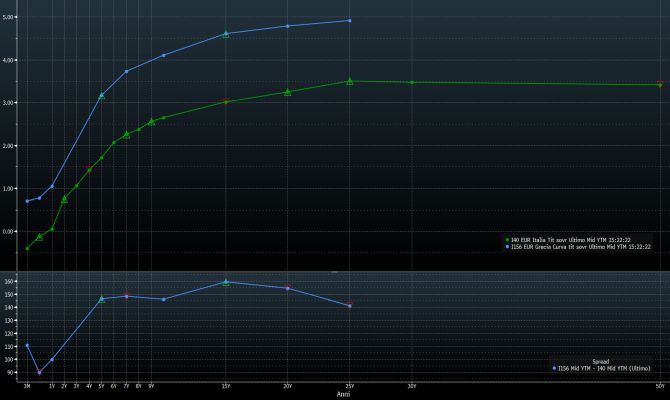670x400 pixels.
Task: Click the green triangle marker at 20Y on the Italia curve
Action: (x=288, y=92)
